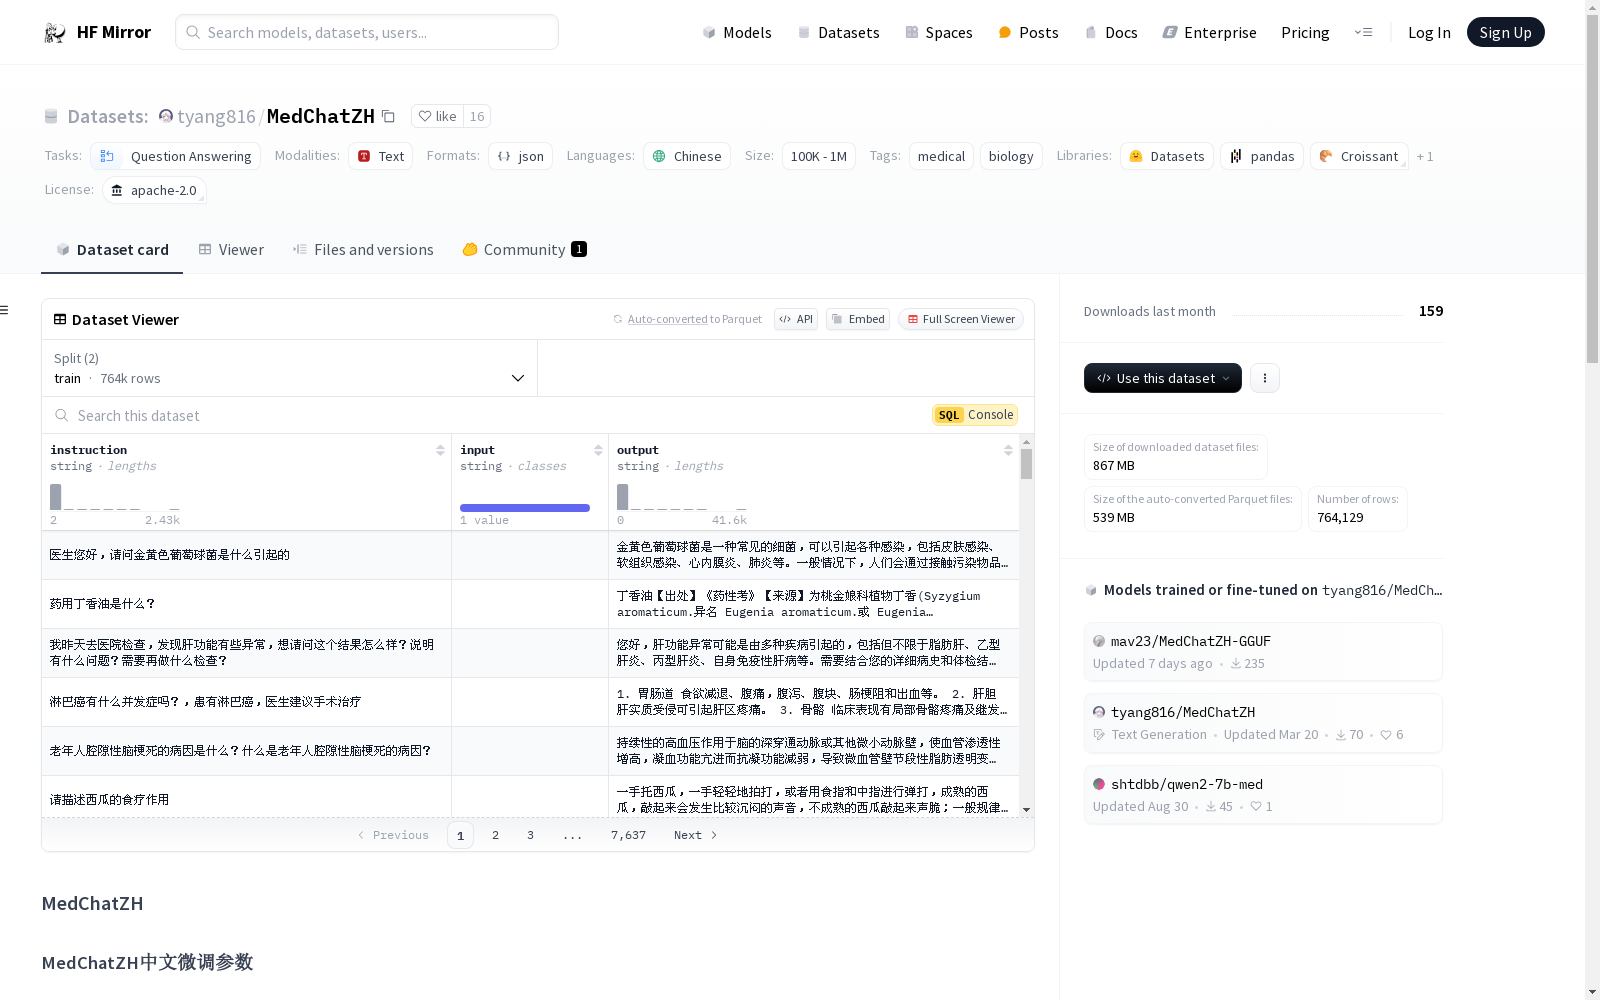1600x1000 pixels.
Task: Select the apache-2.0 license tag
Action: click(154, 190)
